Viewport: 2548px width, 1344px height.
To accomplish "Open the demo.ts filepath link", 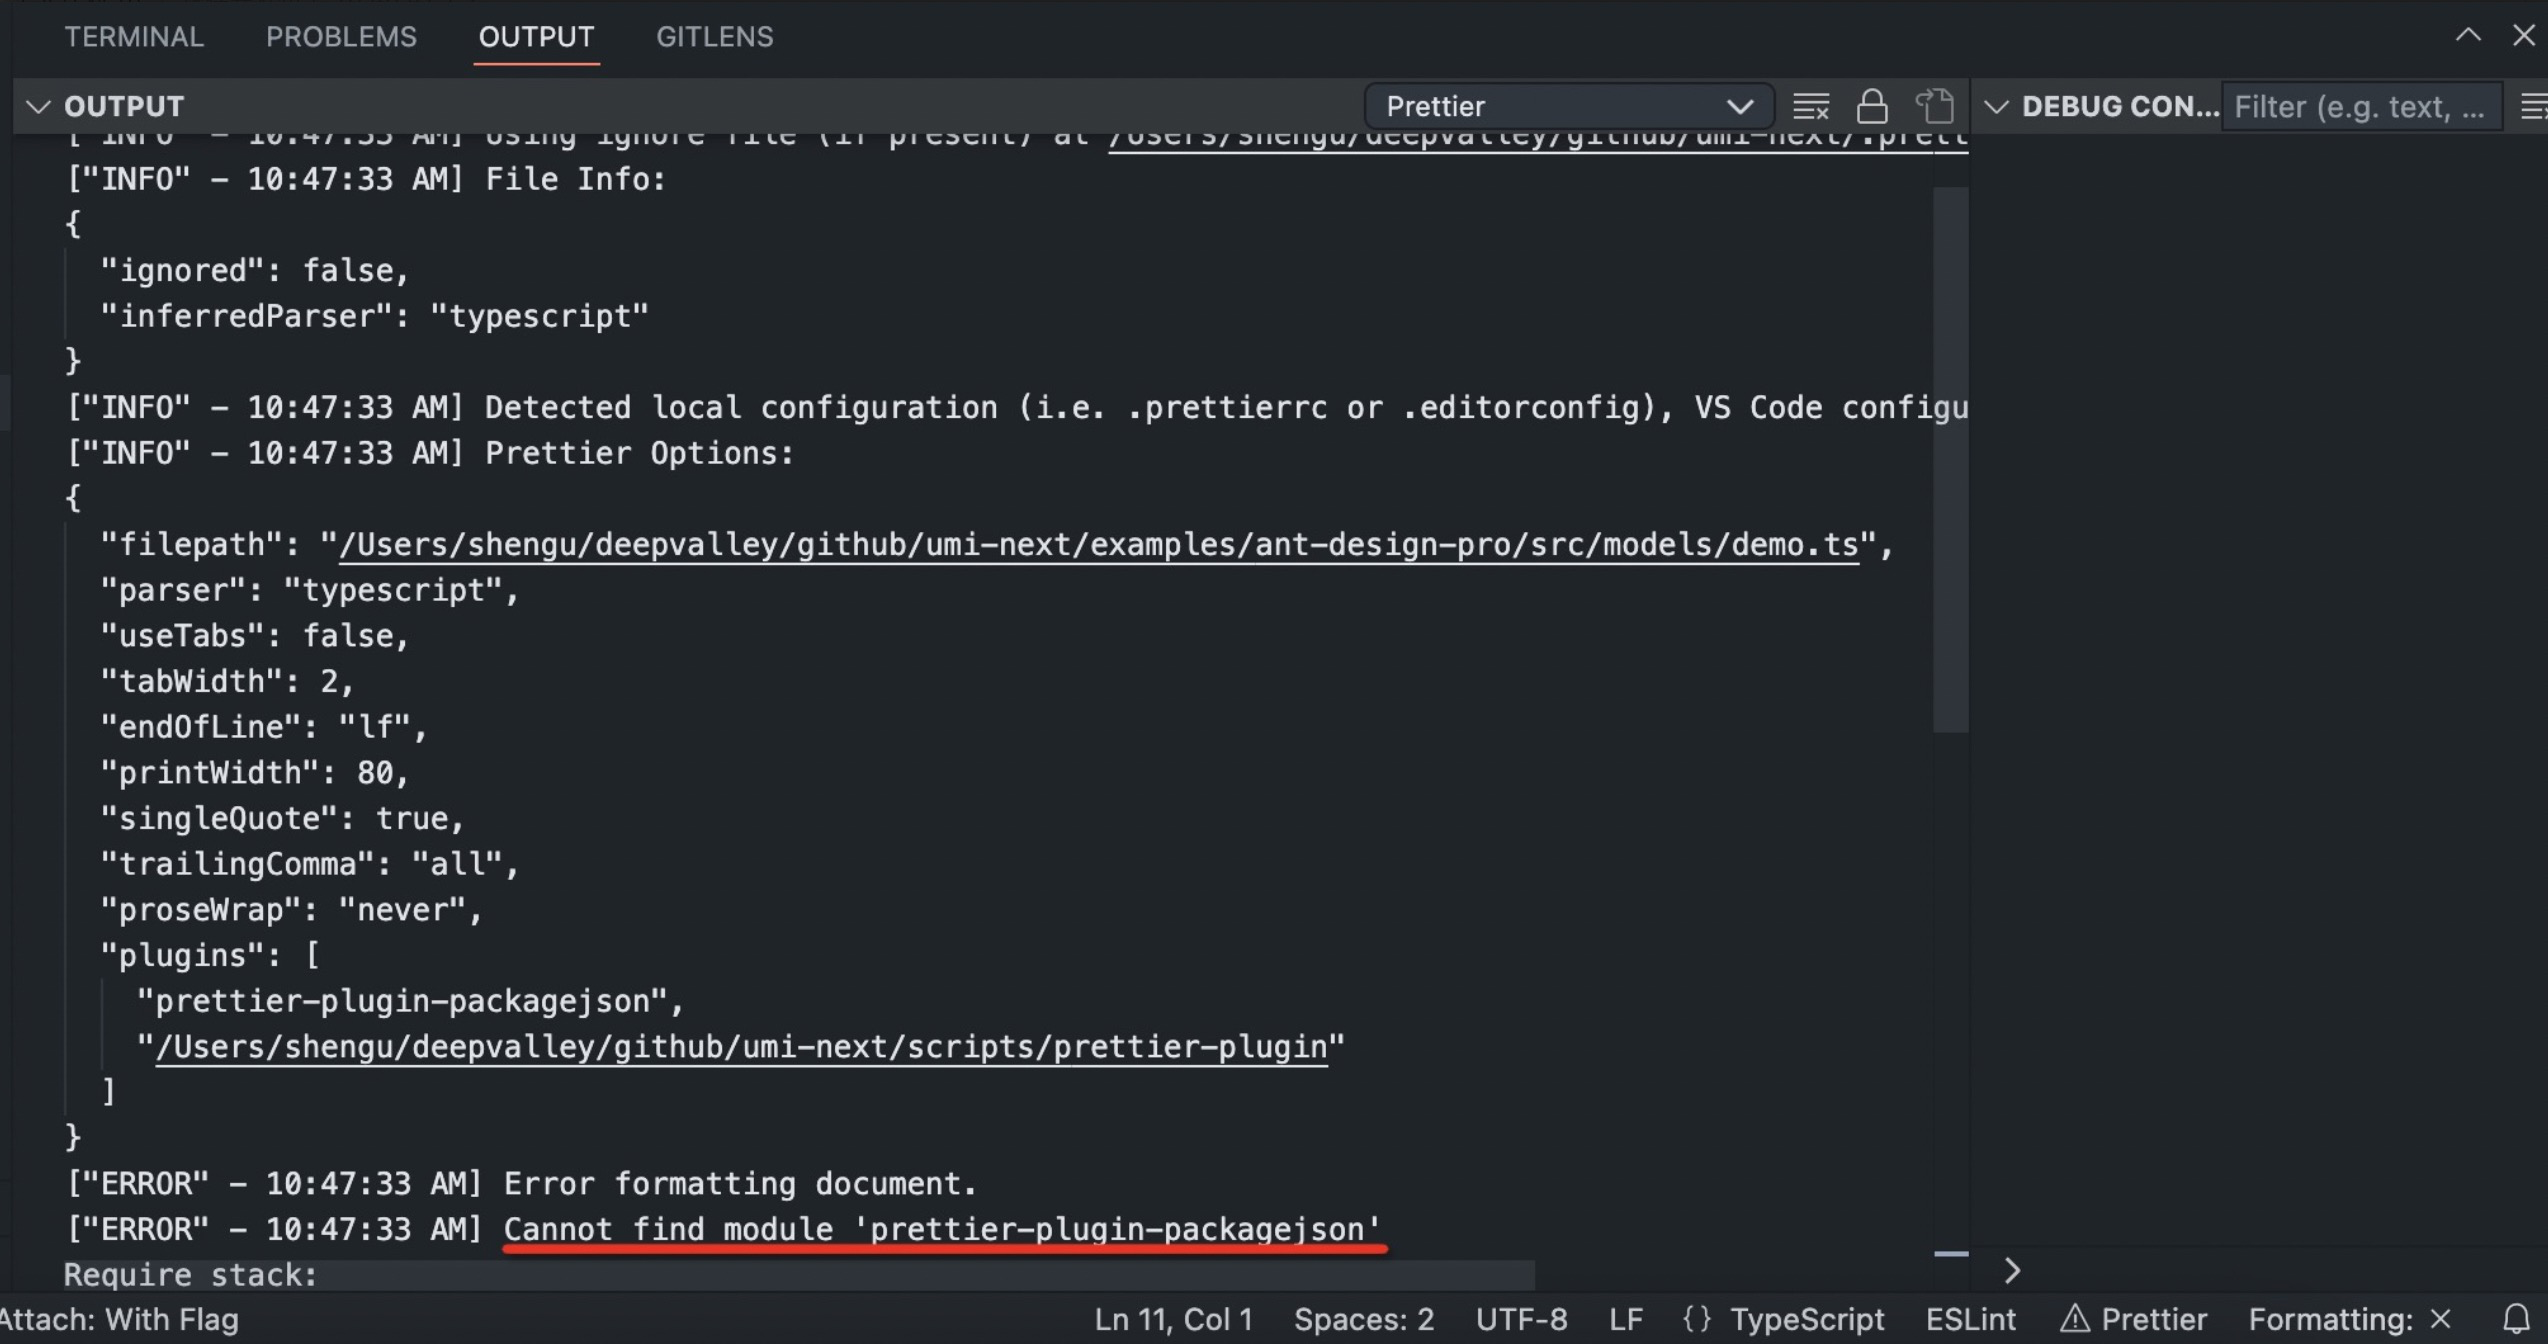I will (1098, 545).
